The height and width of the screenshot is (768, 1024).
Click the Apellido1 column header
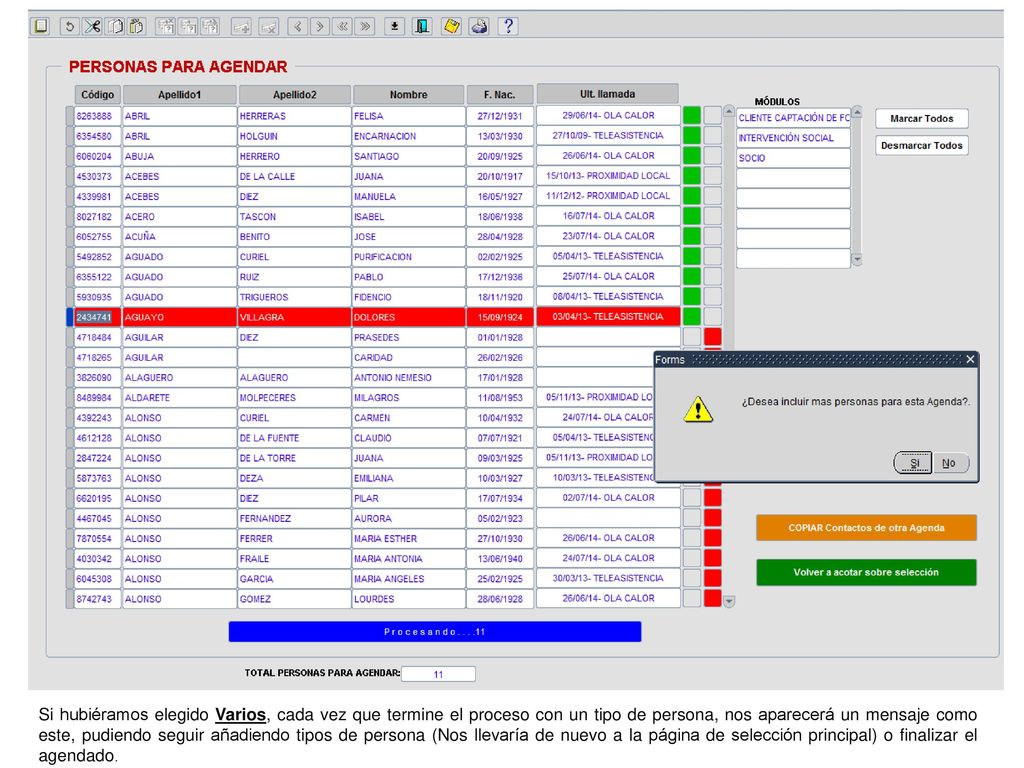click(180, 95)
